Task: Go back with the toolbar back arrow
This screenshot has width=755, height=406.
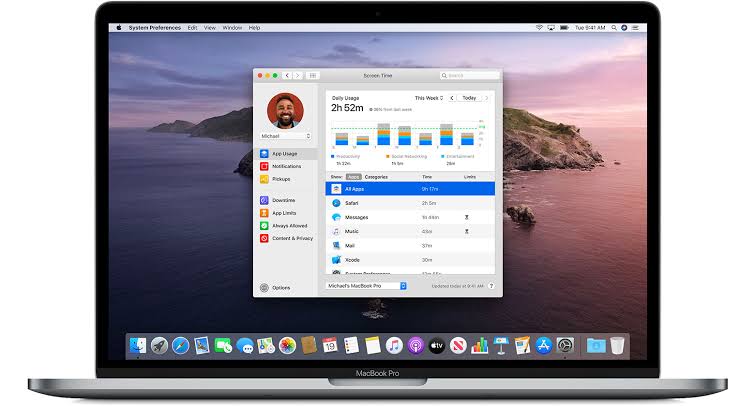Action: (287, 76)
